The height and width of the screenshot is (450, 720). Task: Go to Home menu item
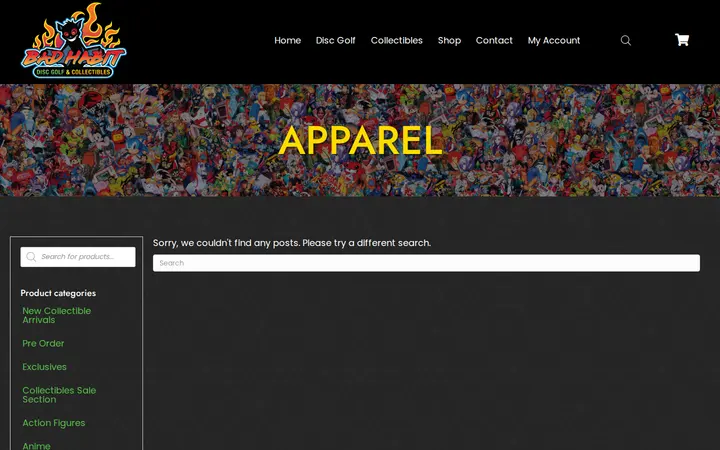pos(287,40)
